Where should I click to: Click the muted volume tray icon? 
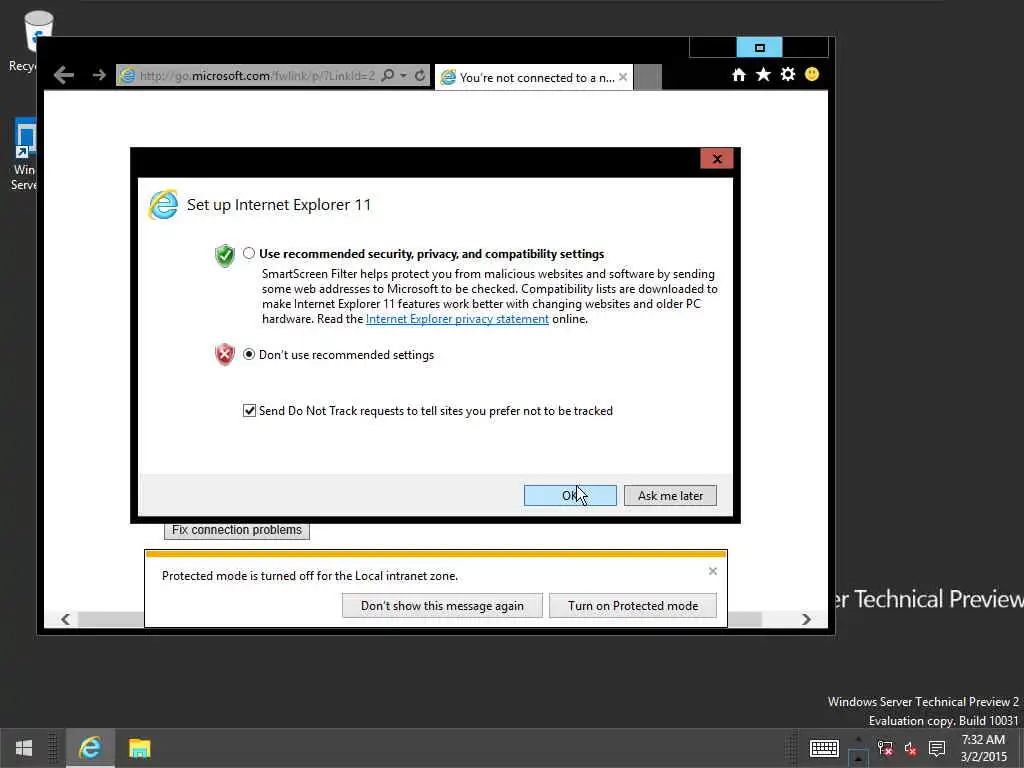pos(910,748)
